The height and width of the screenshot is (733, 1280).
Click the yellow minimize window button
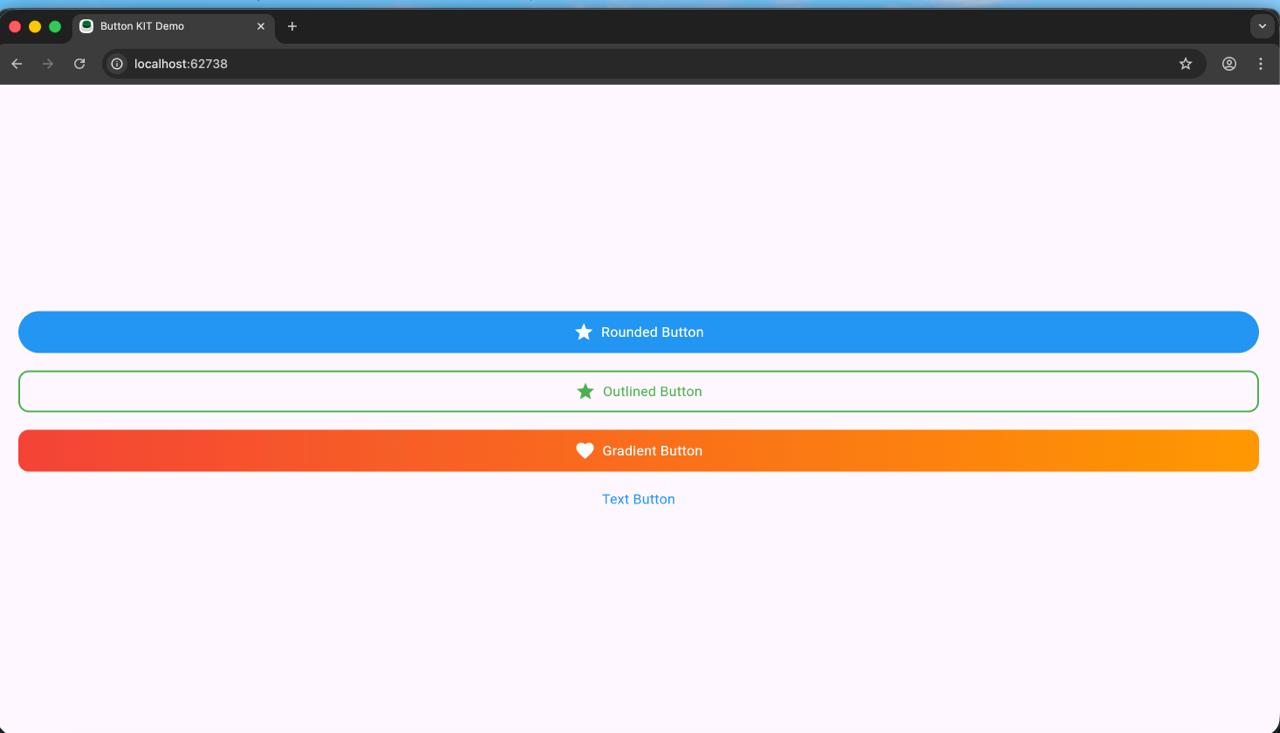click(35, 26)
